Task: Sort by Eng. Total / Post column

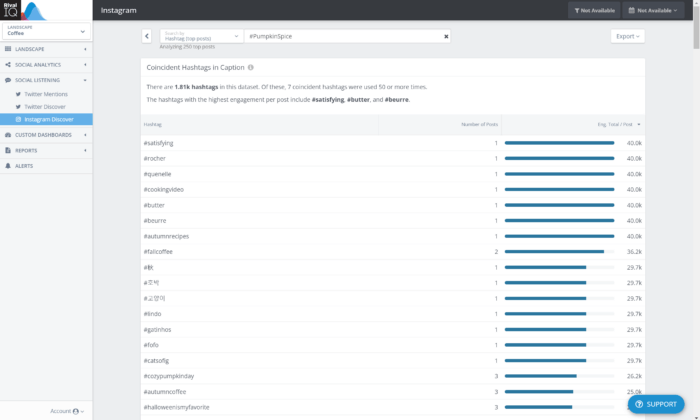Action: [x=617, y=124]
